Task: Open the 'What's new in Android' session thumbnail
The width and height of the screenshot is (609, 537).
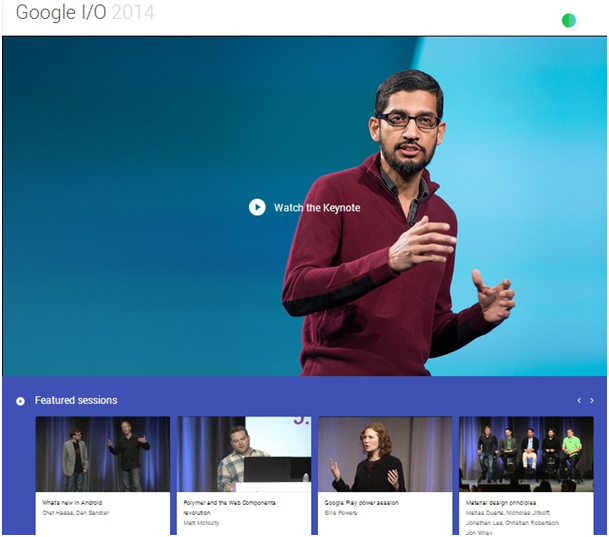Action: [103, 454]
